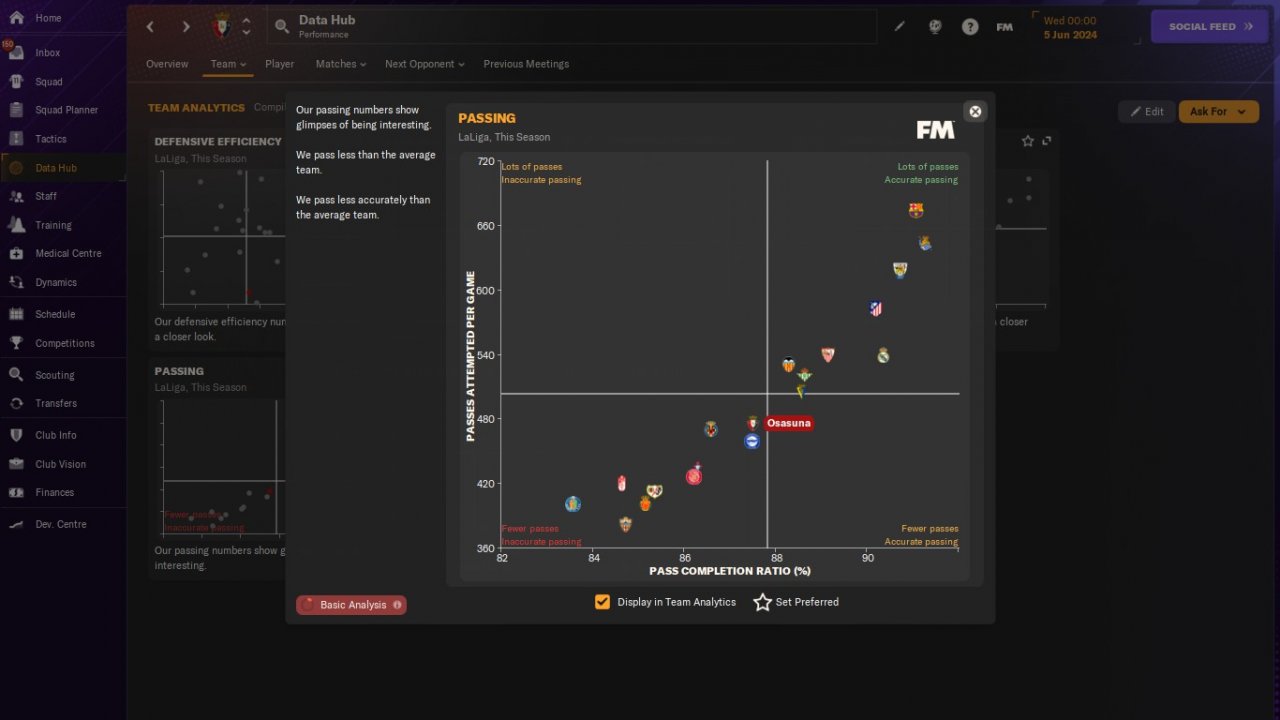Expand the Team tab dropdown
The width and height of the screenshot is (1280, 720).
pyautogui.click(x=228, y=64)
